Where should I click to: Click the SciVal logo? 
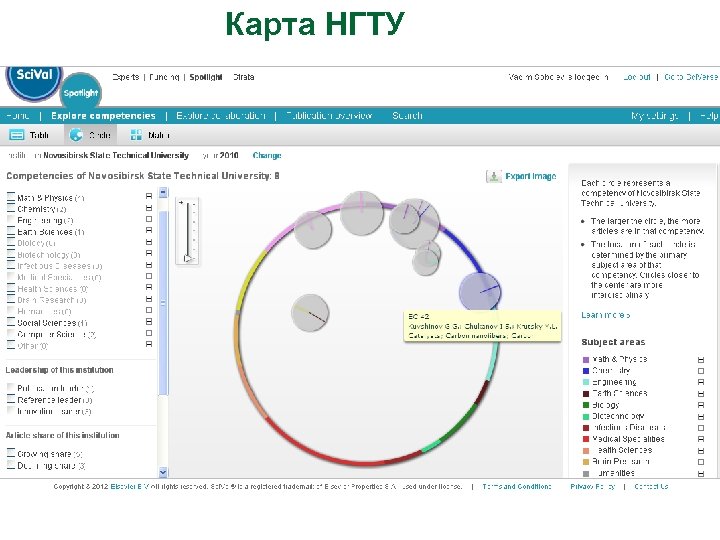click(x=34, y=82)
